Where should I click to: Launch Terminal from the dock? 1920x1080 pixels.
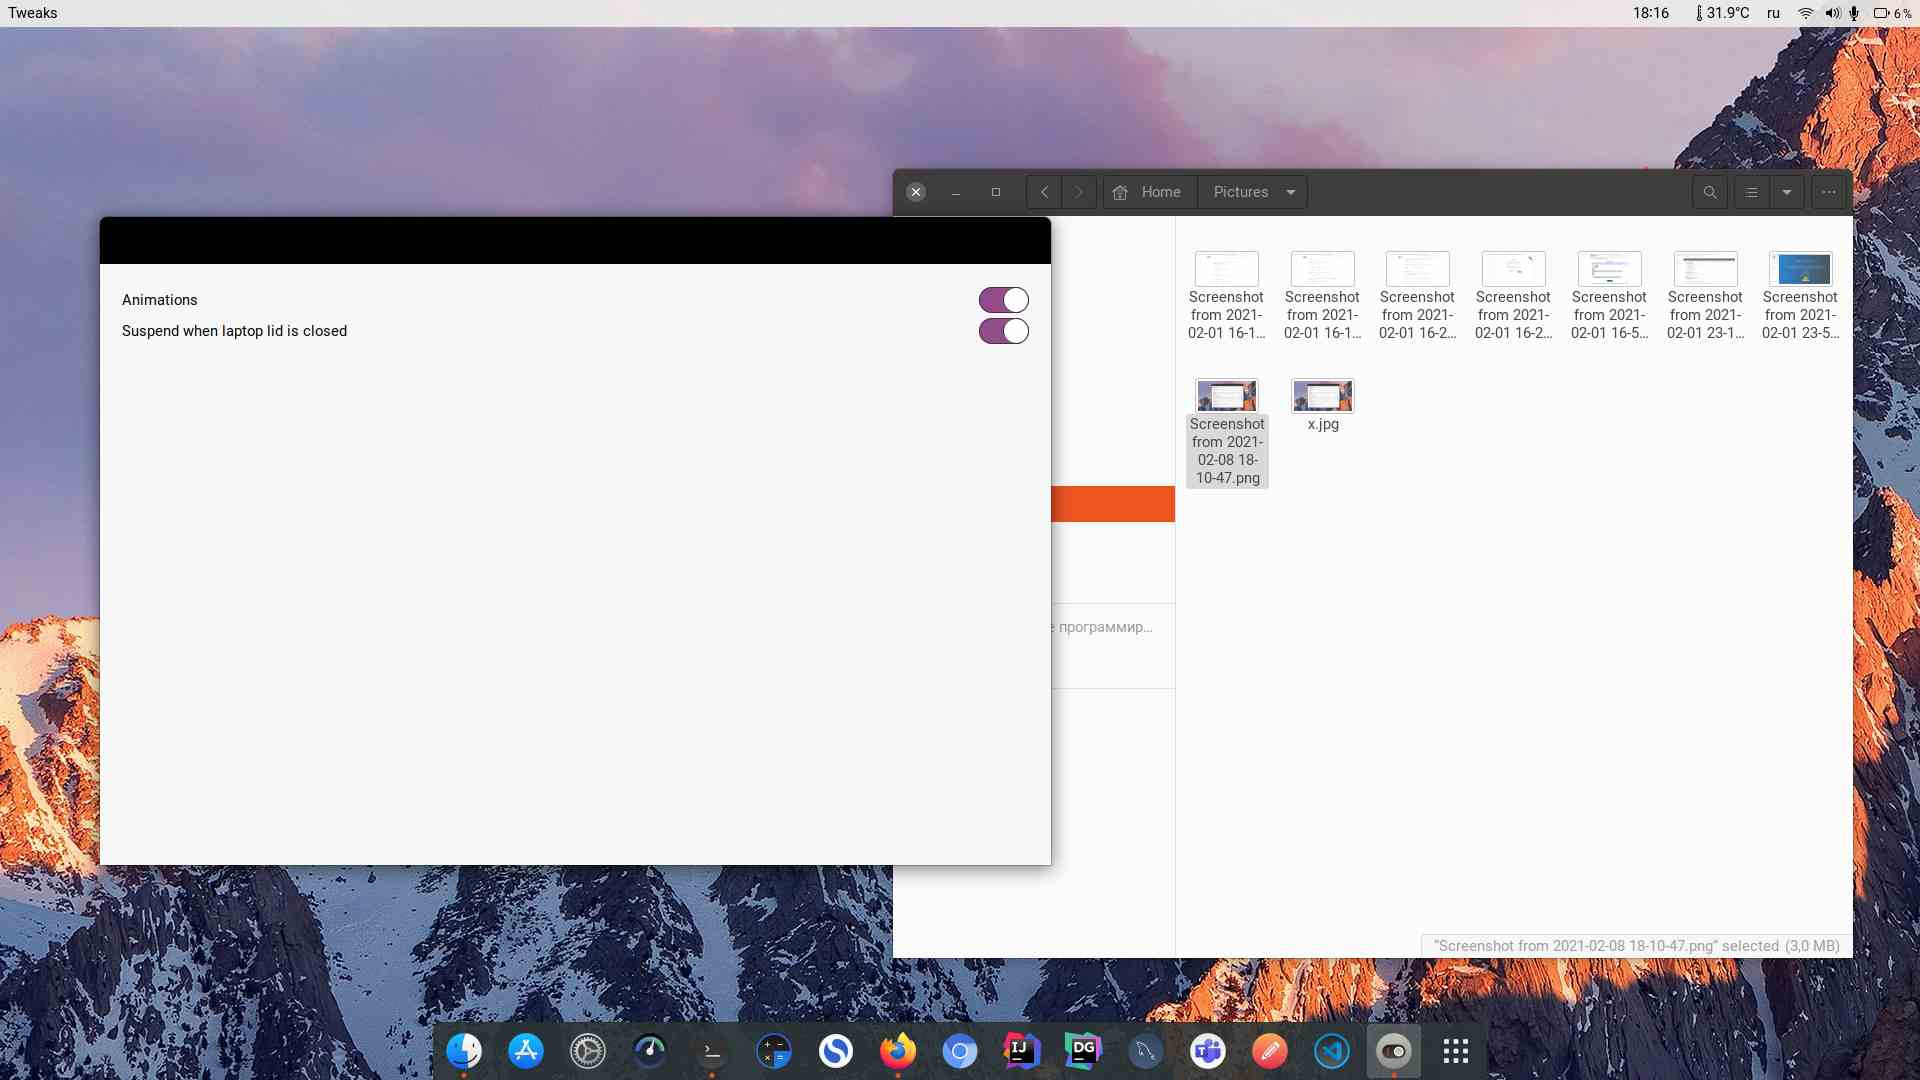point(712,1051)
